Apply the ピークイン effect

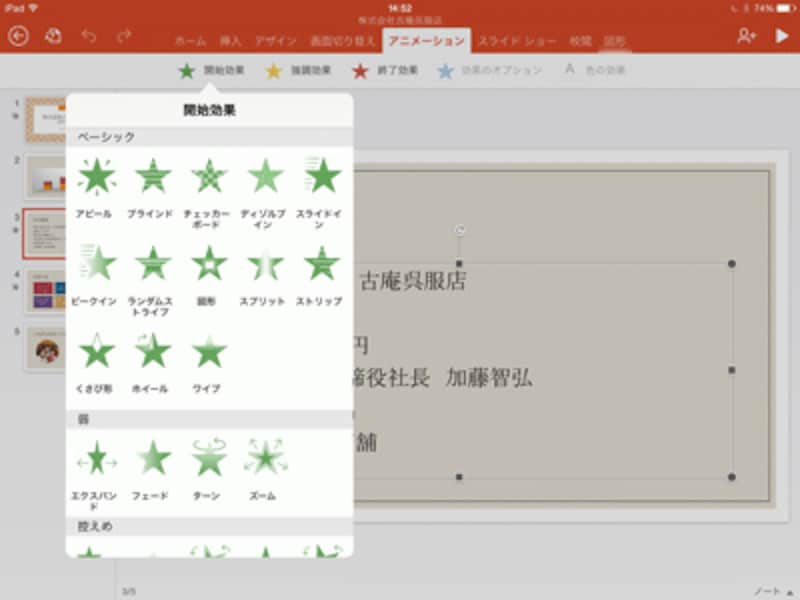[x=95, y=276]
